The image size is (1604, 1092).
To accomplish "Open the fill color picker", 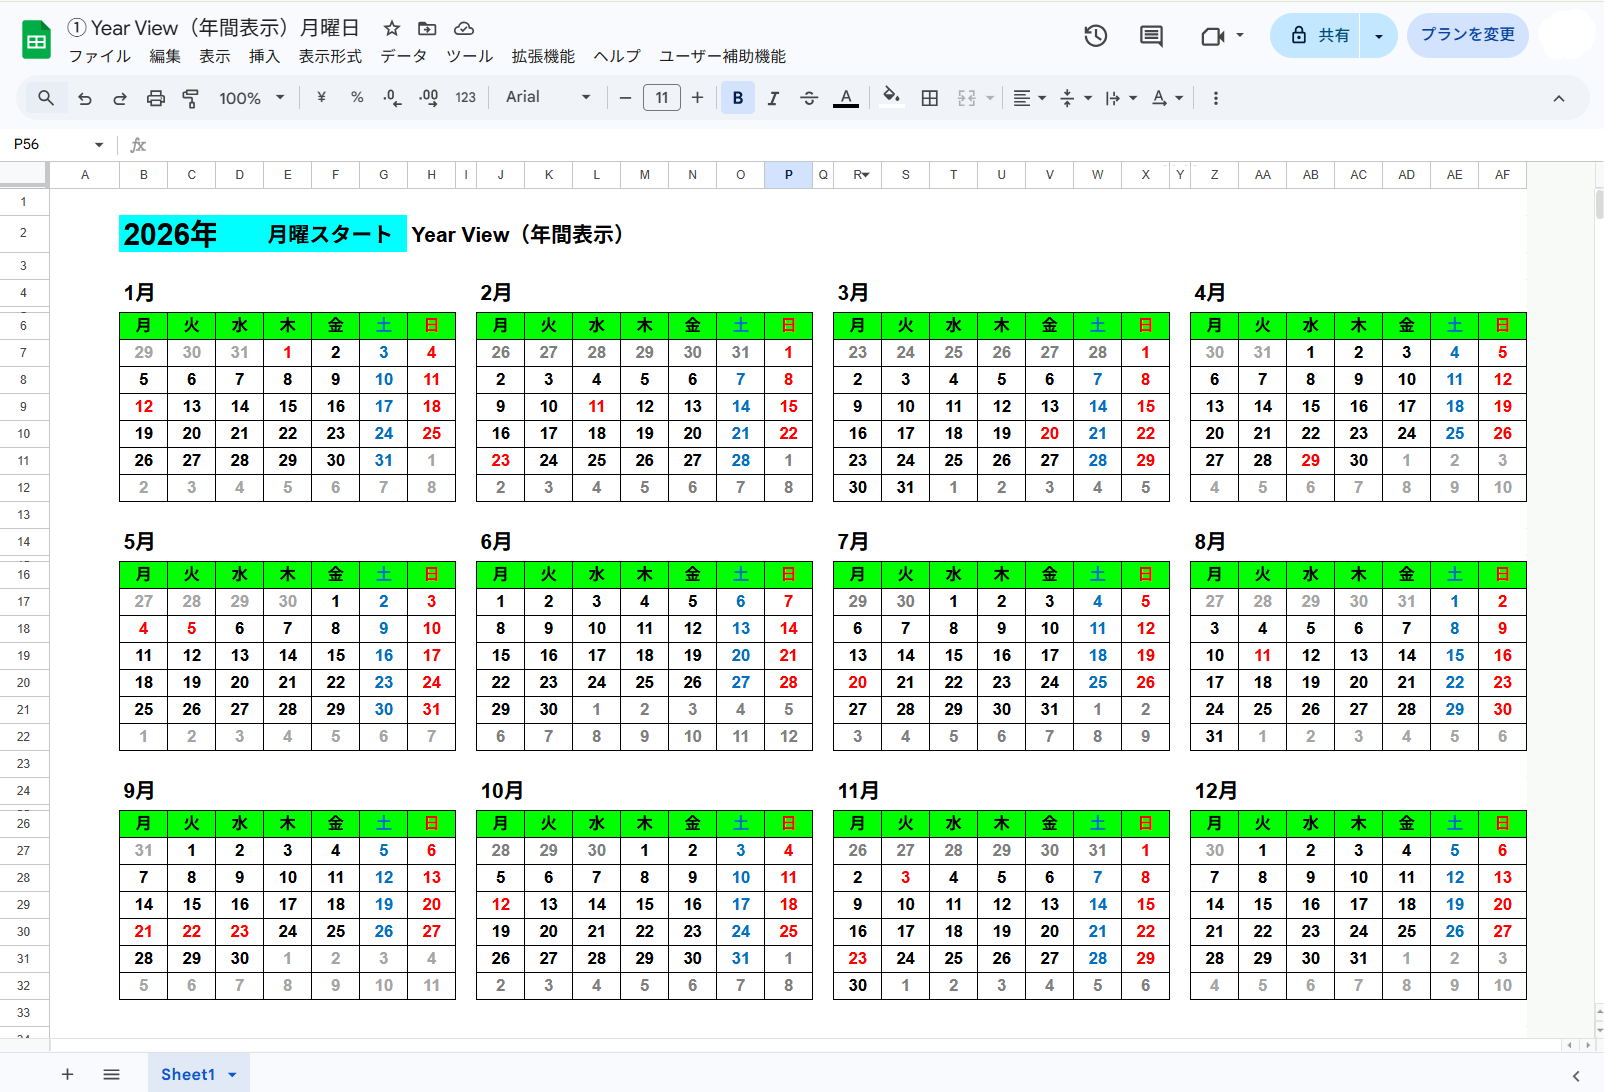I will [x=891, y=97].
